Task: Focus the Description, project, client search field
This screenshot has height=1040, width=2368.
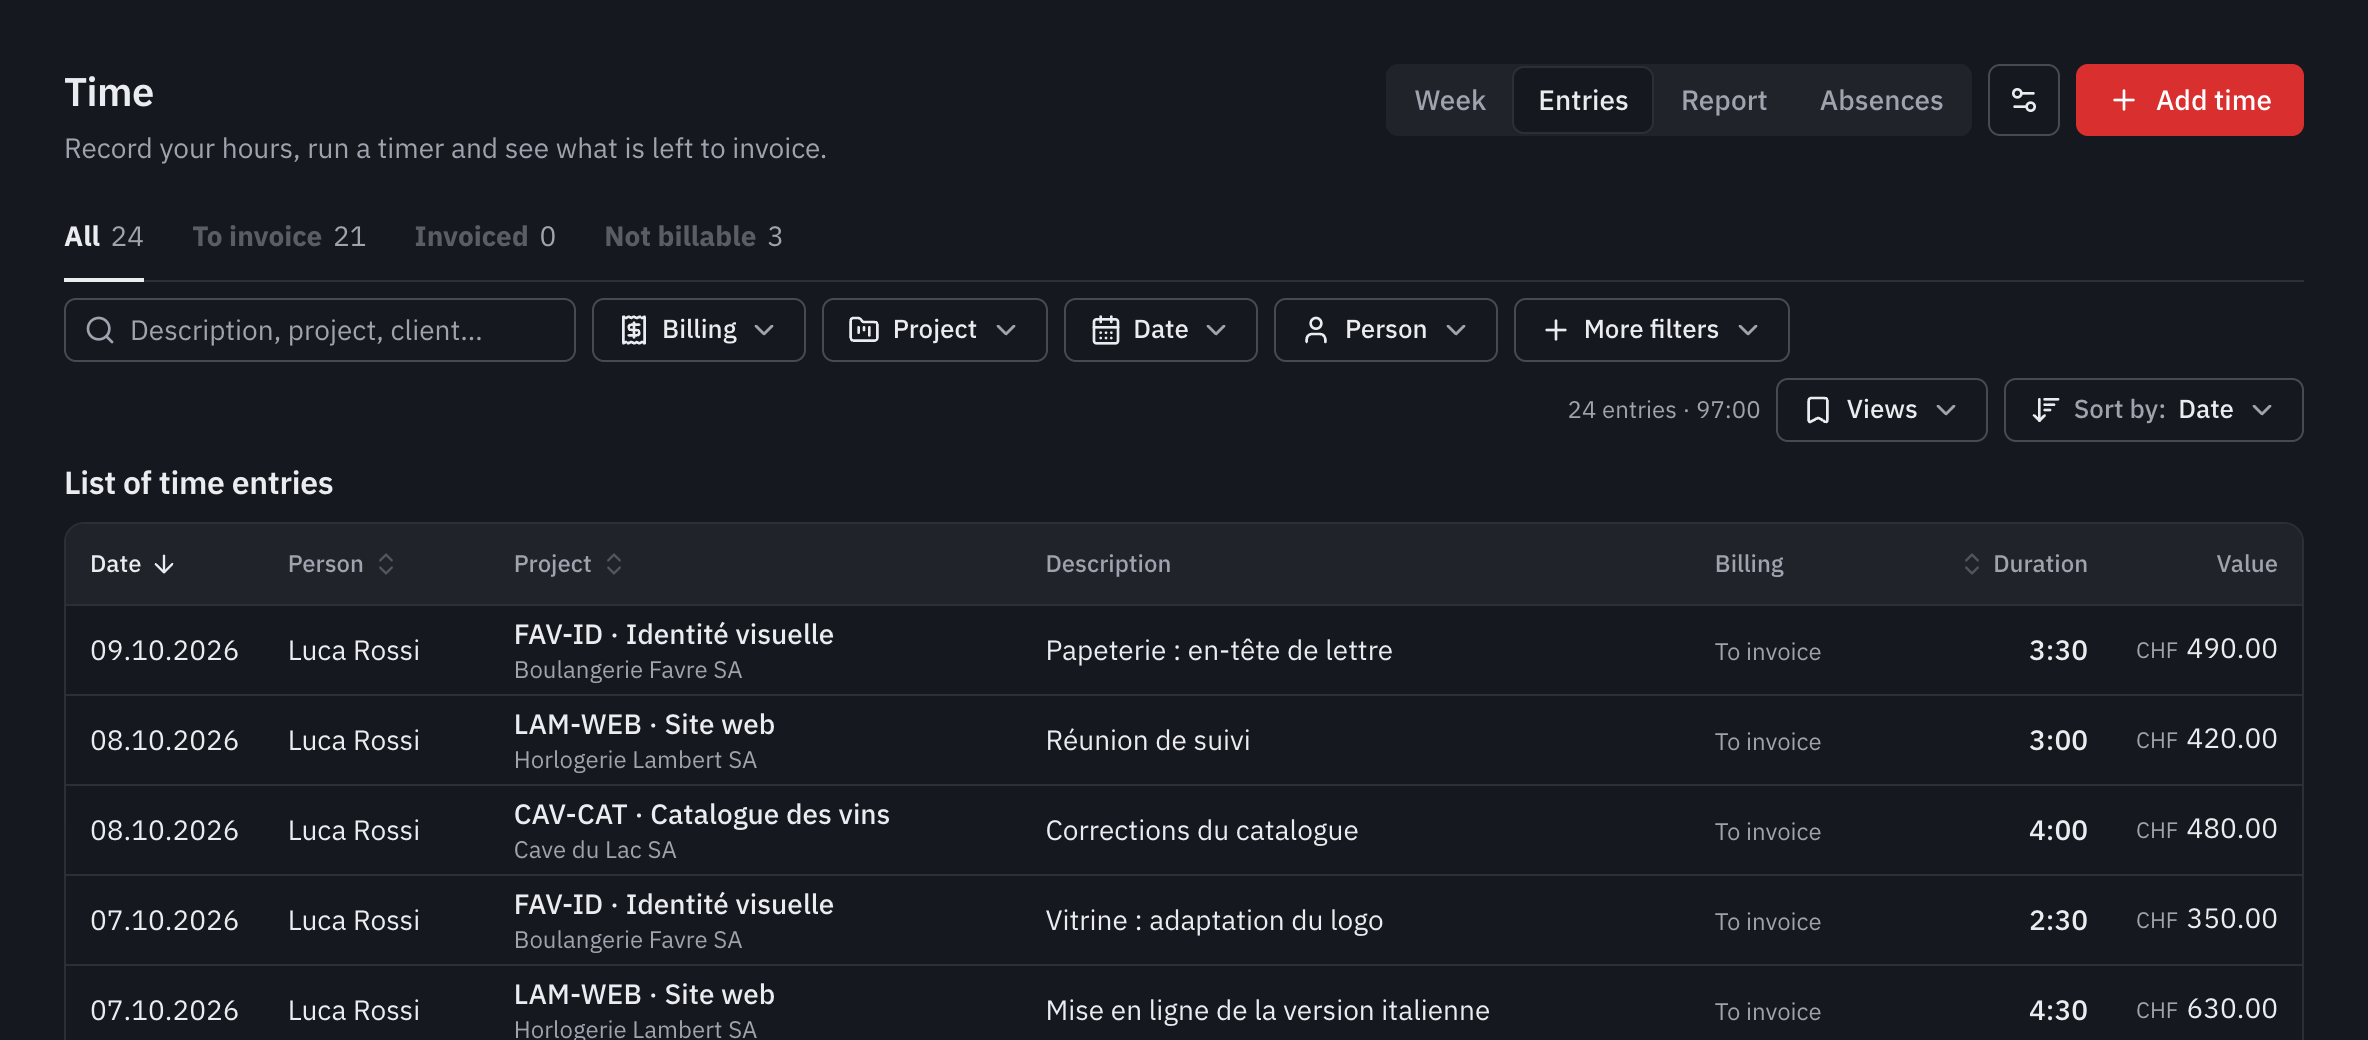Action: [320, 330]
